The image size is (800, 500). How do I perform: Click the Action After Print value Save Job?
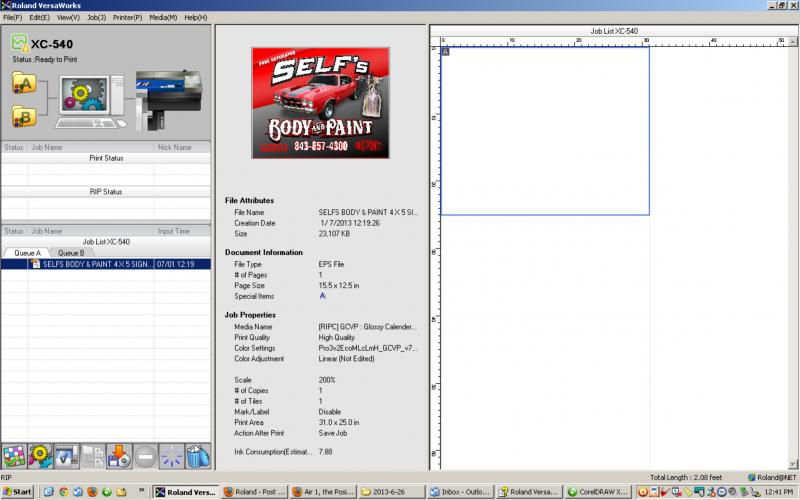(333, 433)
